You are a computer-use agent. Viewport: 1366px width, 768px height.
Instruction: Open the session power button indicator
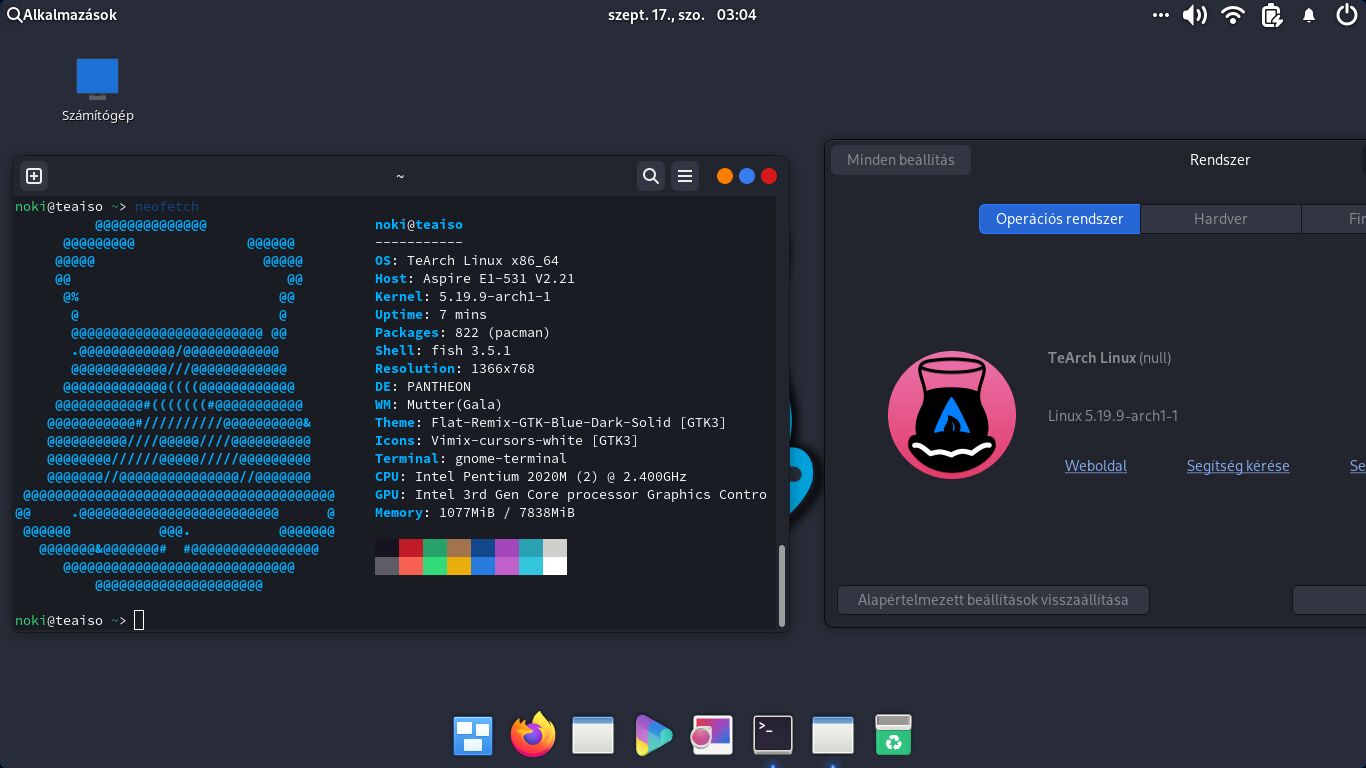[1346, 15]
